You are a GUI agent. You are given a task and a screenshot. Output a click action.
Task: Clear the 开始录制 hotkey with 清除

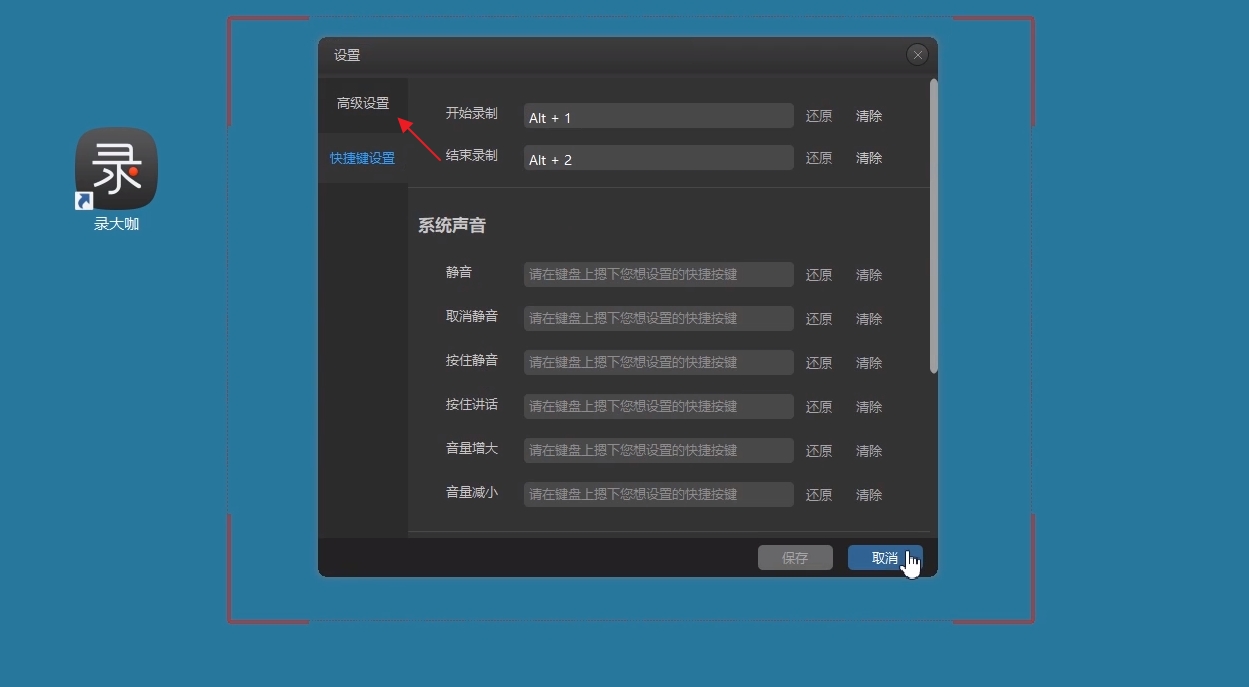867,116
